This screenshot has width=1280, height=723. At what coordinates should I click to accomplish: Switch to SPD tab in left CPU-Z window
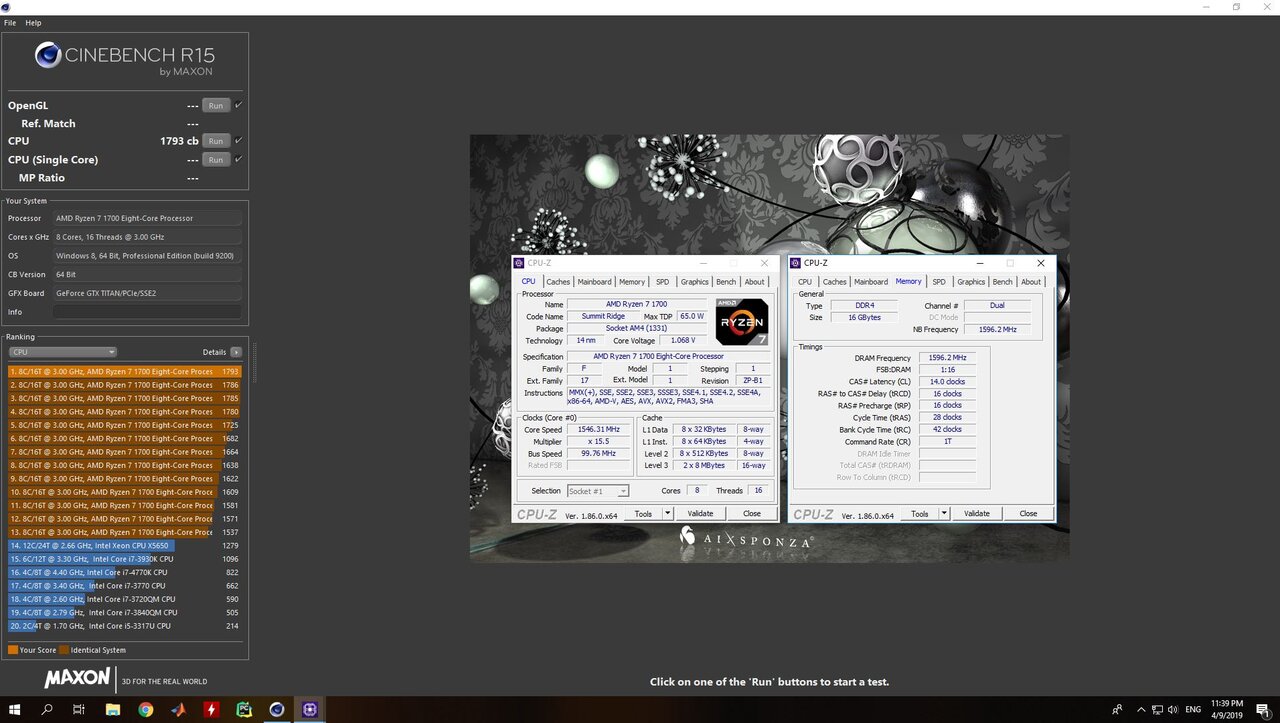[662, 282]
